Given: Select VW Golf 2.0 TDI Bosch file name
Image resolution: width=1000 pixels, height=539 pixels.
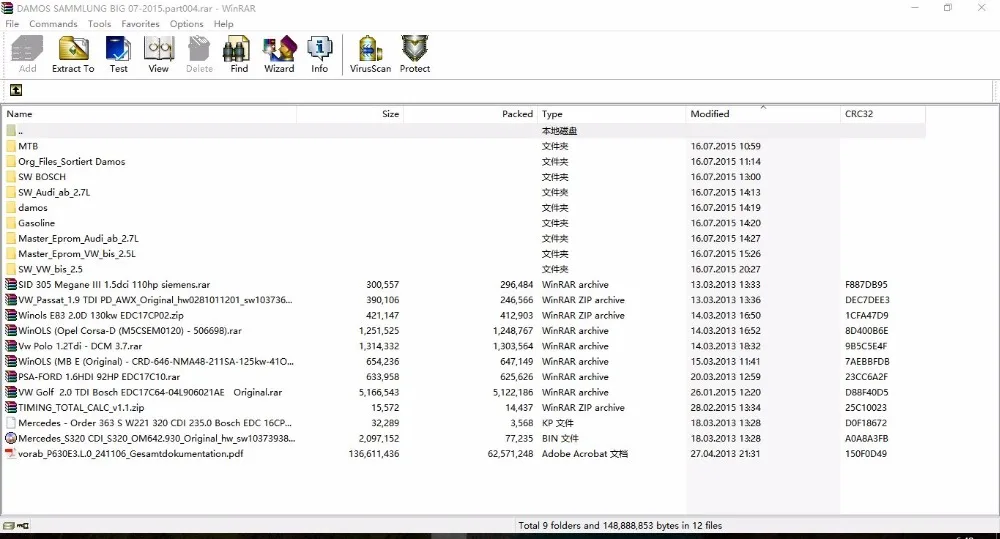Looking at the screenshot, I should click(x=150, y=392).
